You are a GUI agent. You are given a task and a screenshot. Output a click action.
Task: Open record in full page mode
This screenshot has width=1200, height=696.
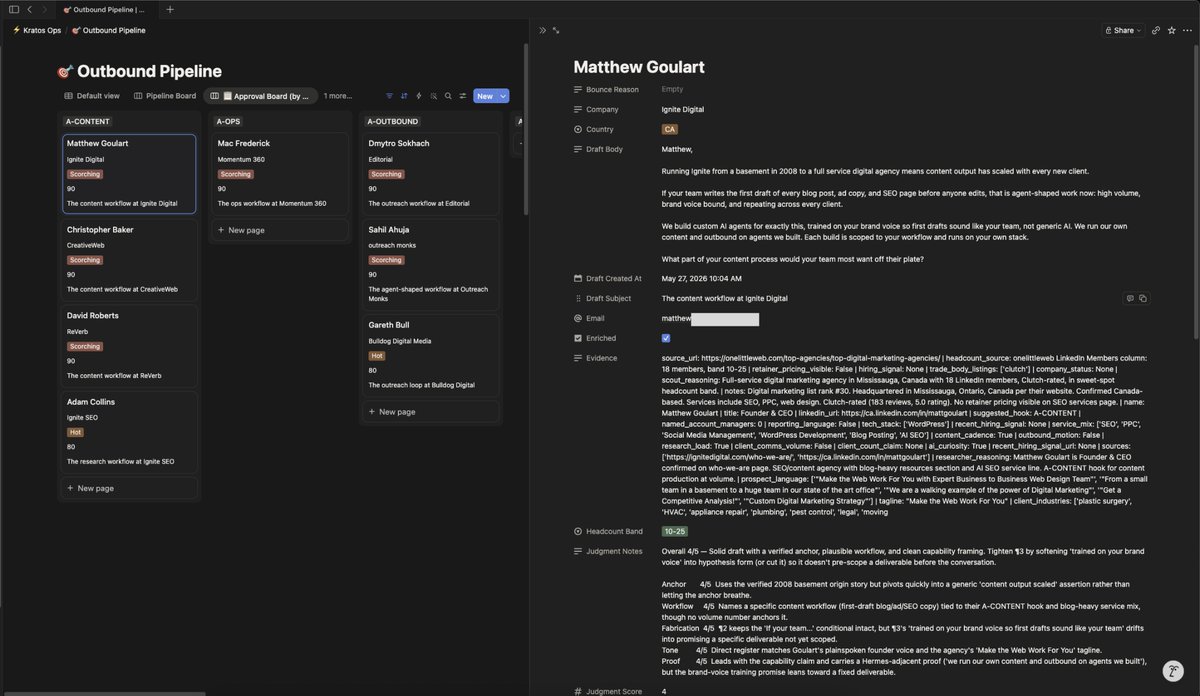click(x=556, y=30)
